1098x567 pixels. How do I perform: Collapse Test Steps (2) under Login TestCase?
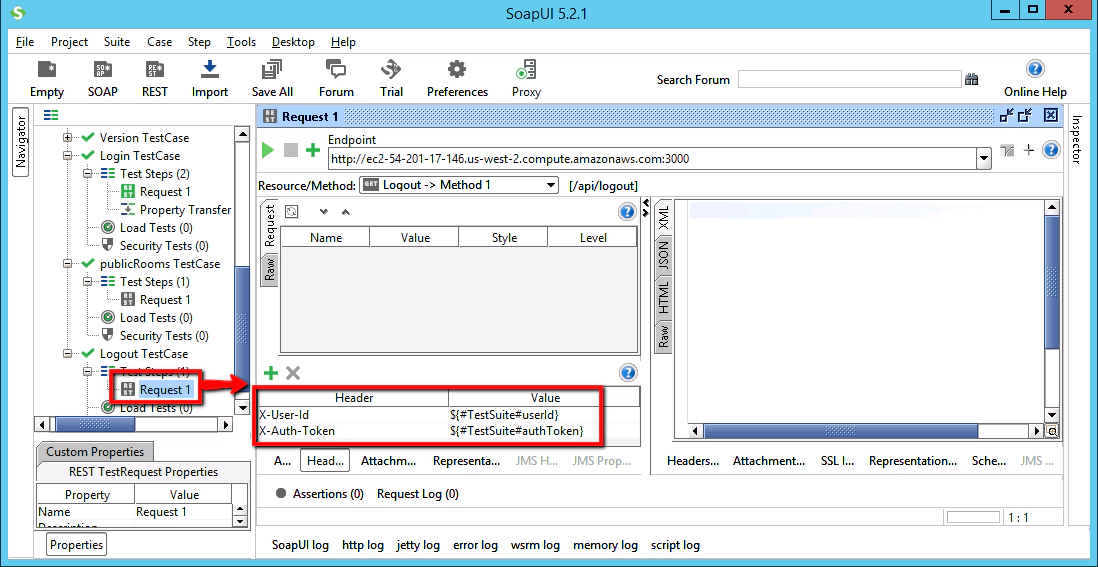[x=88, y=174]
